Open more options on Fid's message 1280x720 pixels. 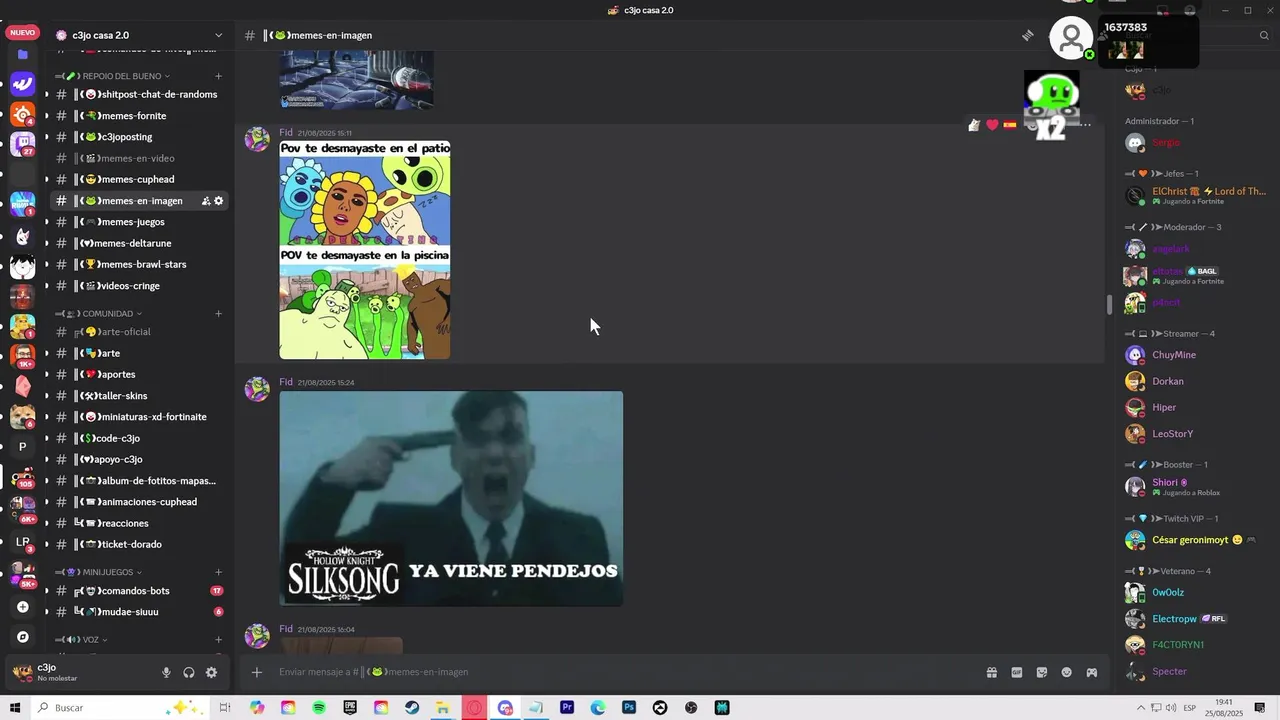pos(1084,125)
